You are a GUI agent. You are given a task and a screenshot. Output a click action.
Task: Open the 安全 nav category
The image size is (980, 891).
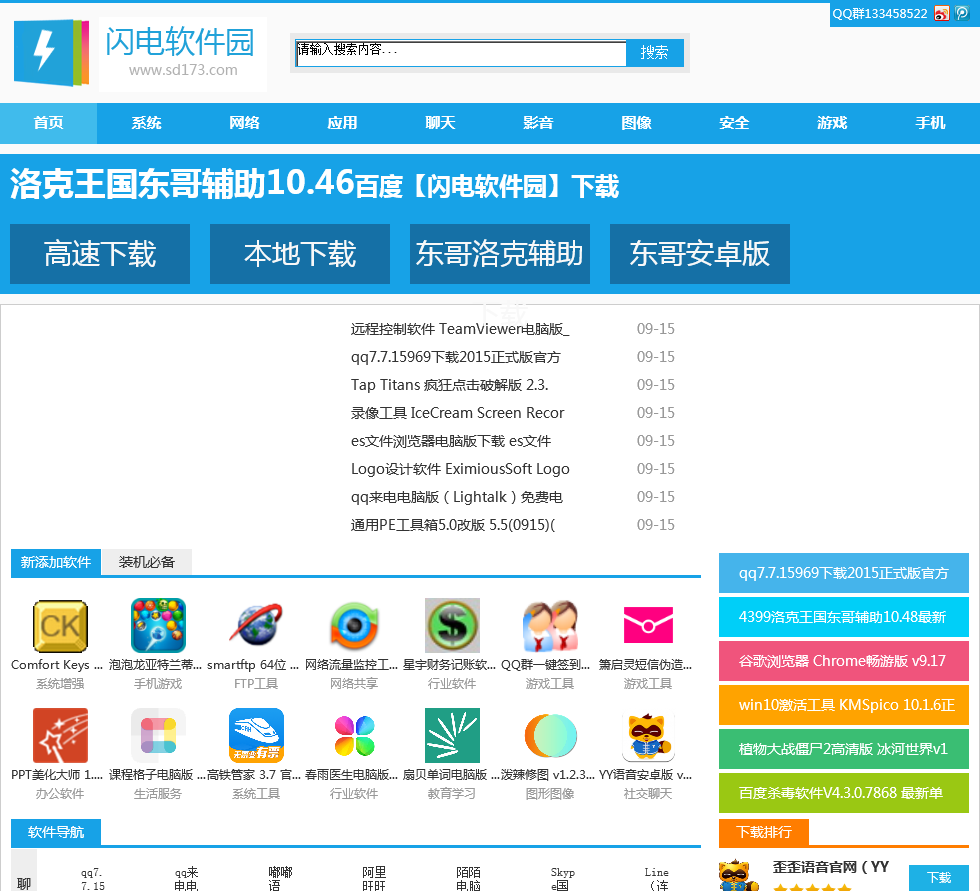coord(734,123)
